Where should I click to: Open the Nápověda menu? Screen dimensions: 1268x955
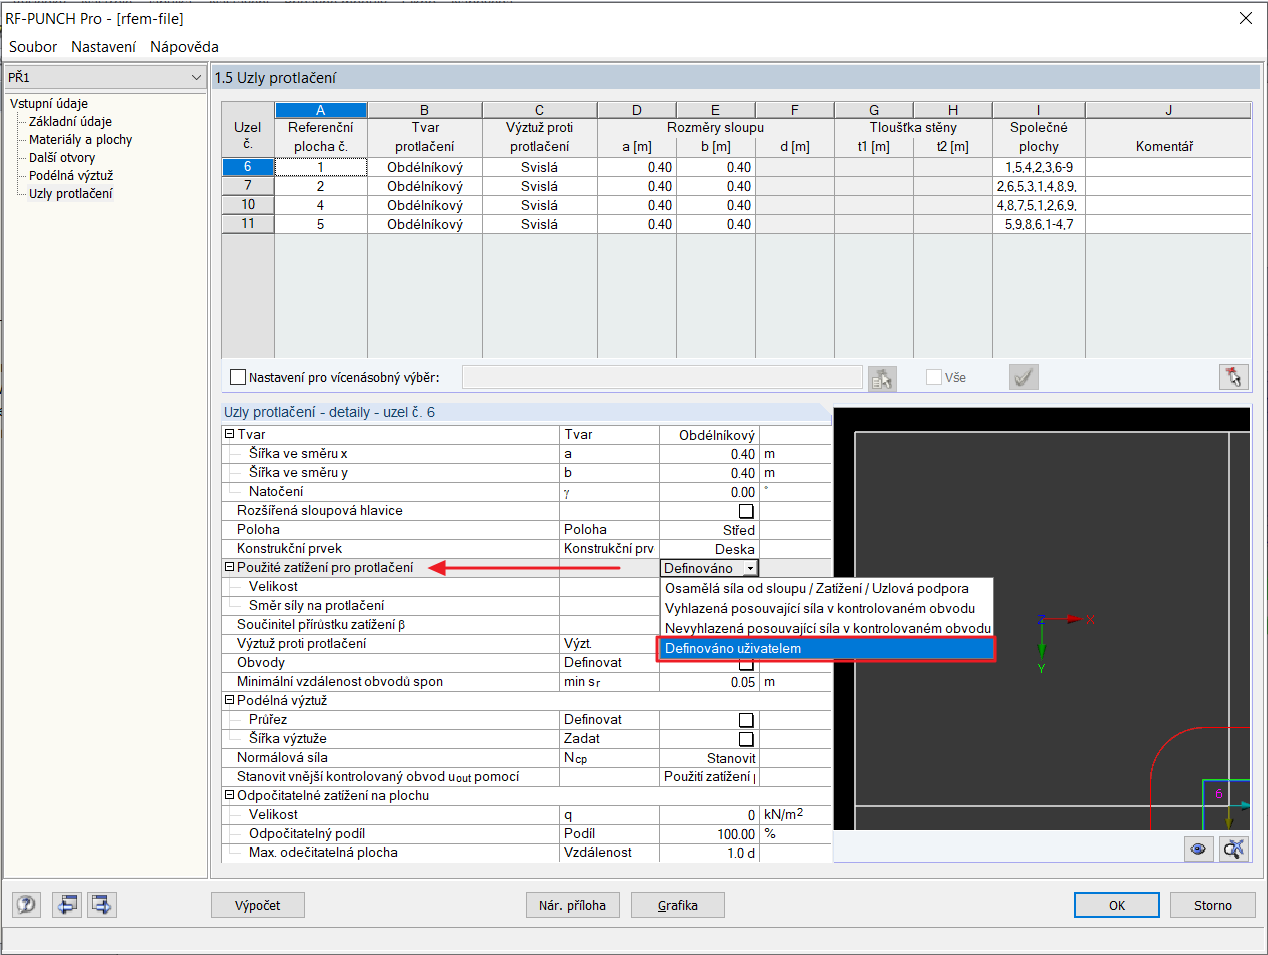[184, 46]
